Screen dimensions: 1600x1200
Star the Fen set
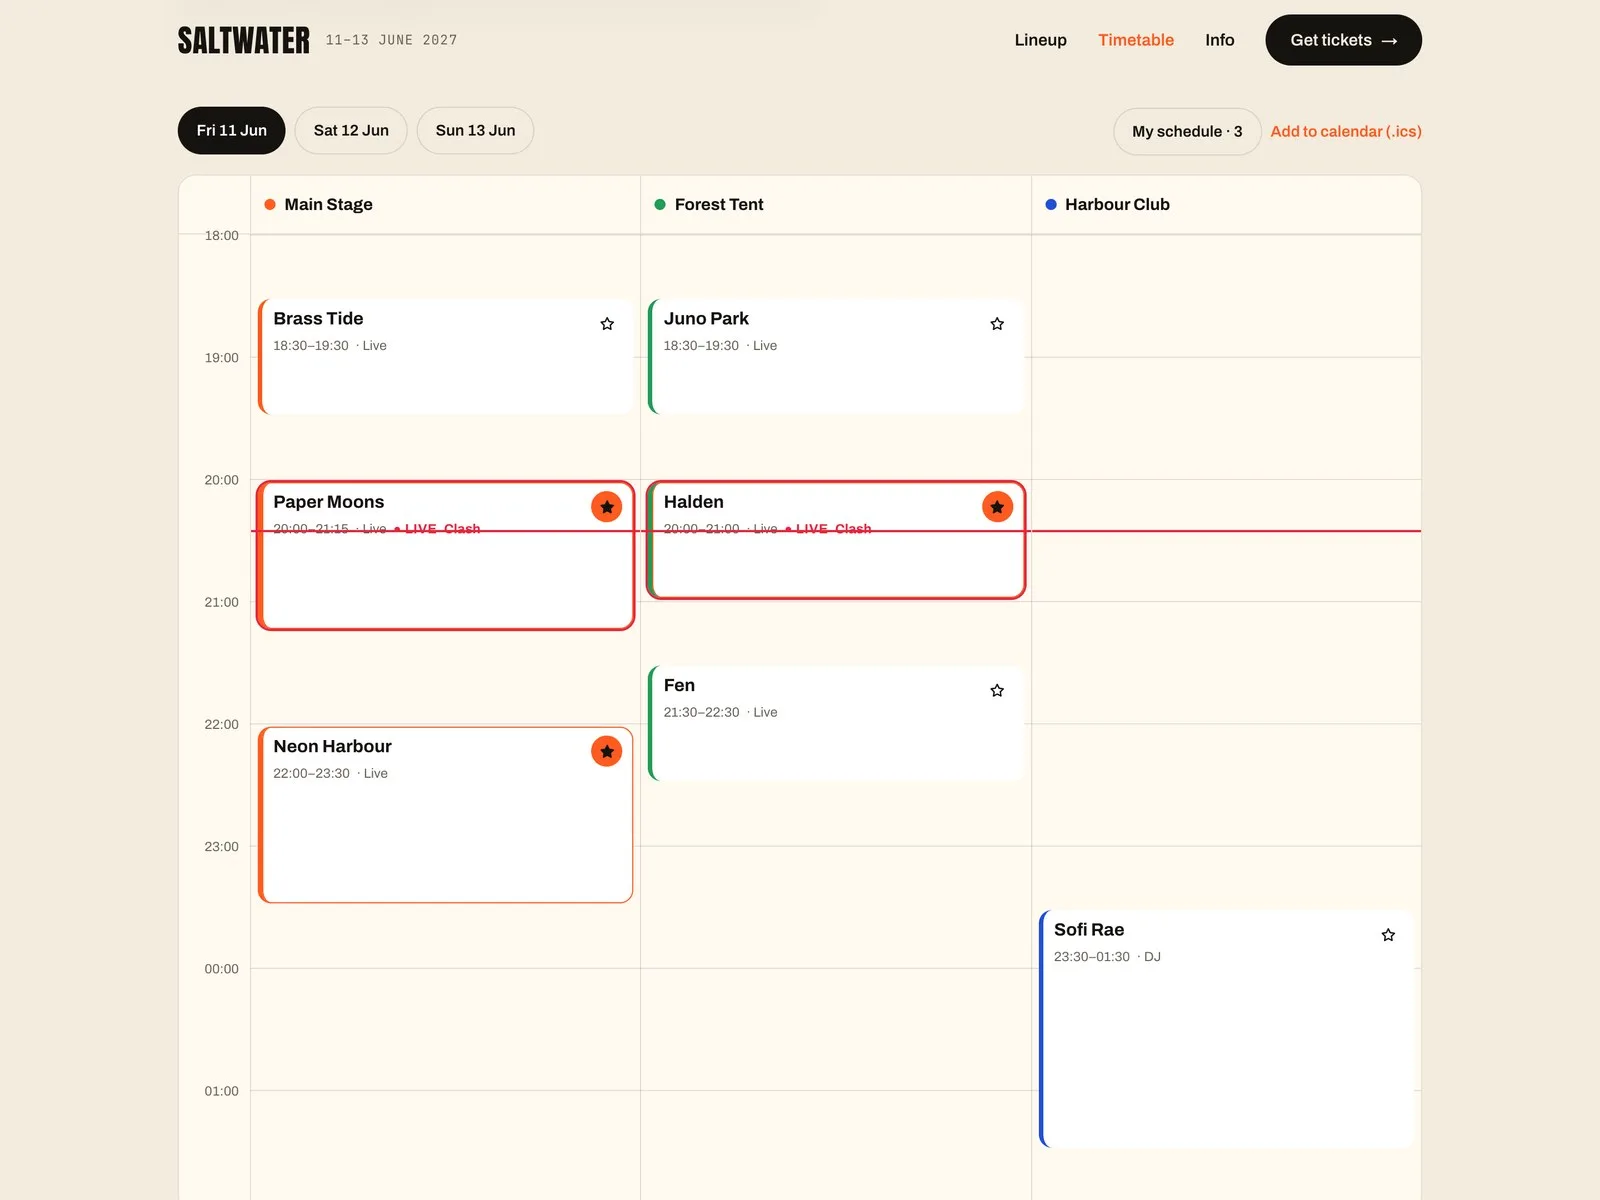(997, 691)
